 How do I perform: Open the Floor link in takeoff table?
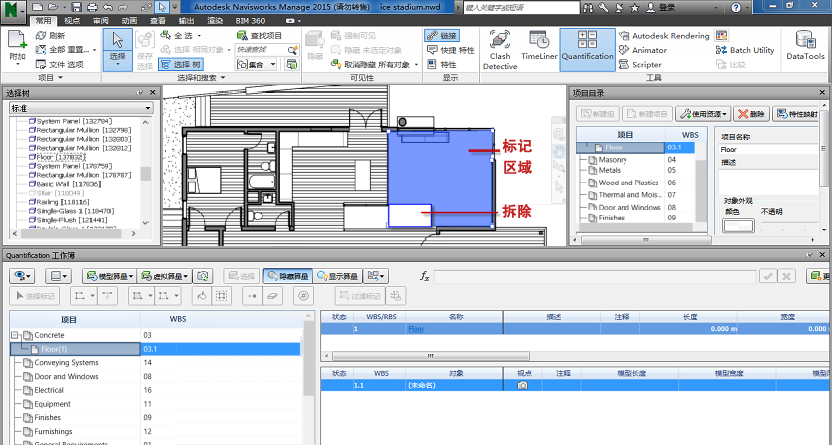pyautogui.click(x=416, y=329)
